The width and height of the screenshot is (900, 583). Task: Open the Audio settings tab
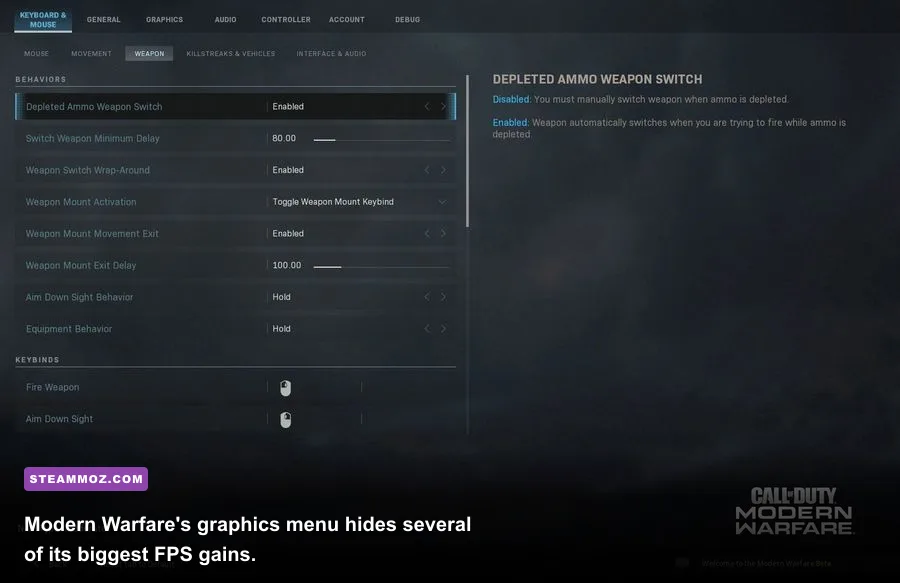click(226, 20)
